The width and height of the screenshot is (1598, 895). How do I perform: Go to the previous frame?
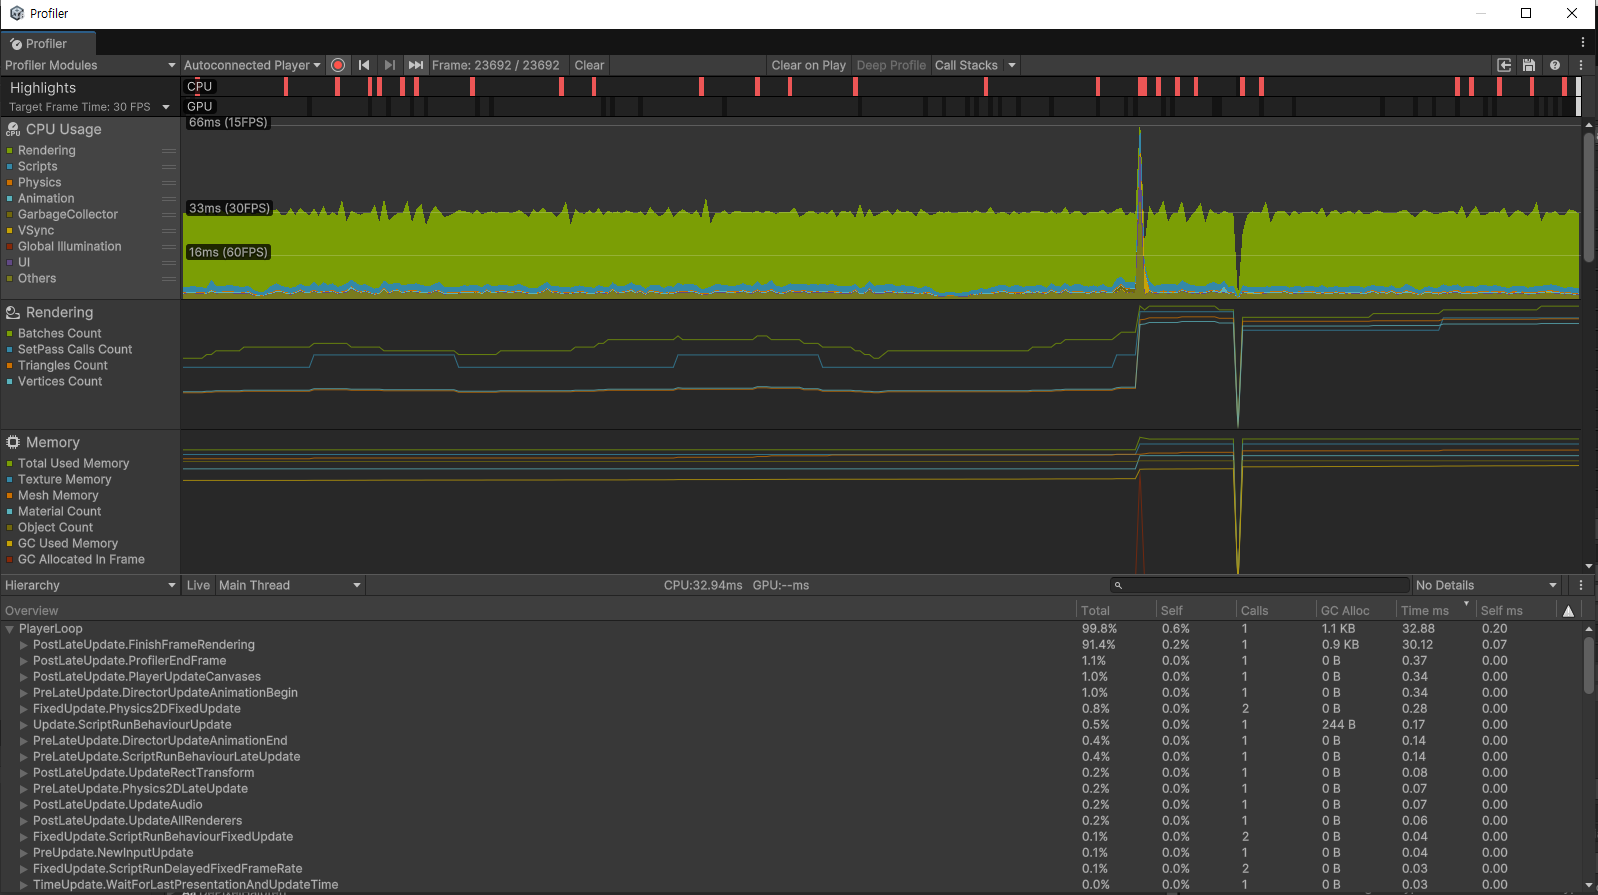364,65
